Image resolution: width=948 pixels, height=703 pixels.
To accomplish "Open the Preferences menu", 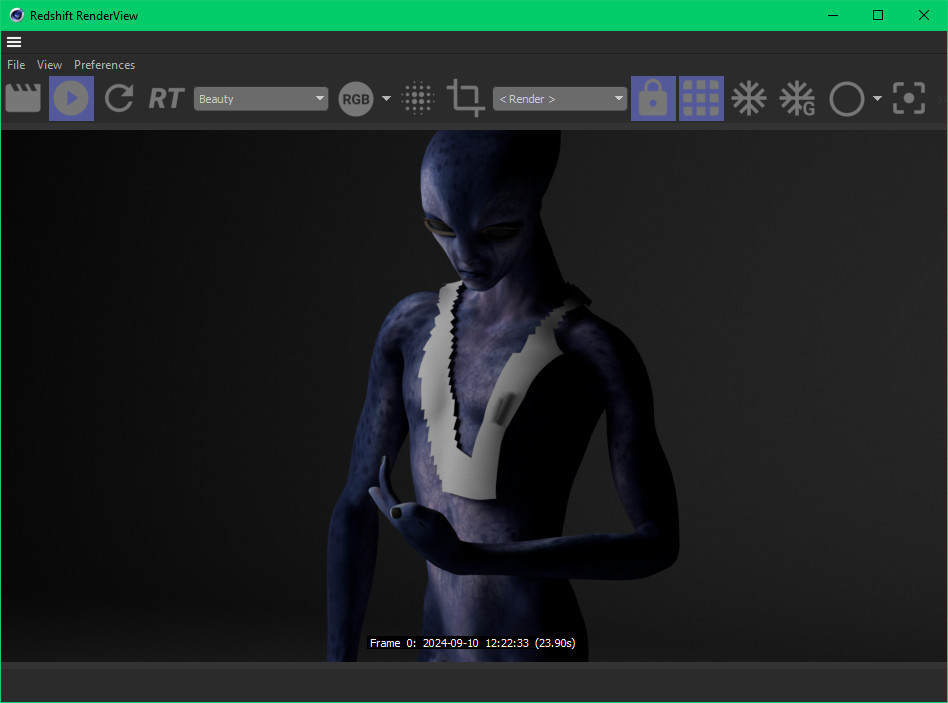I will 104,65.
